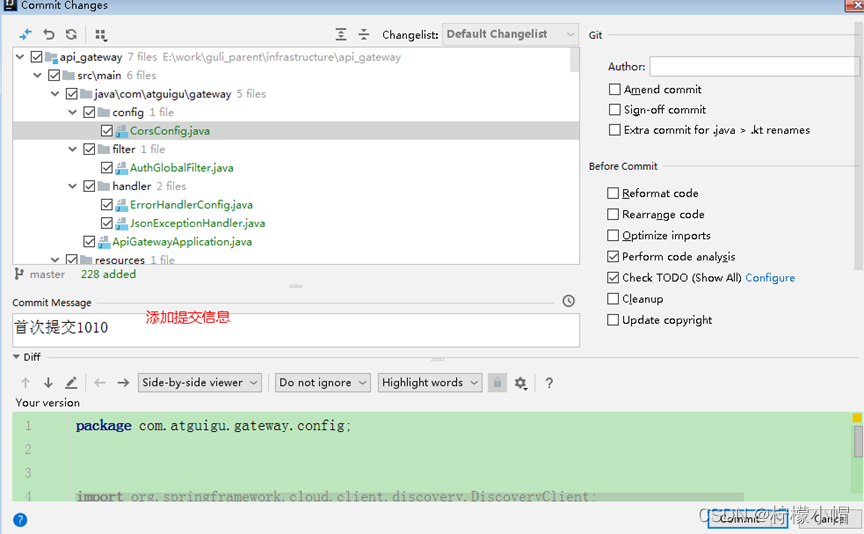Click the Expand All tree icon

coord(341,35)
